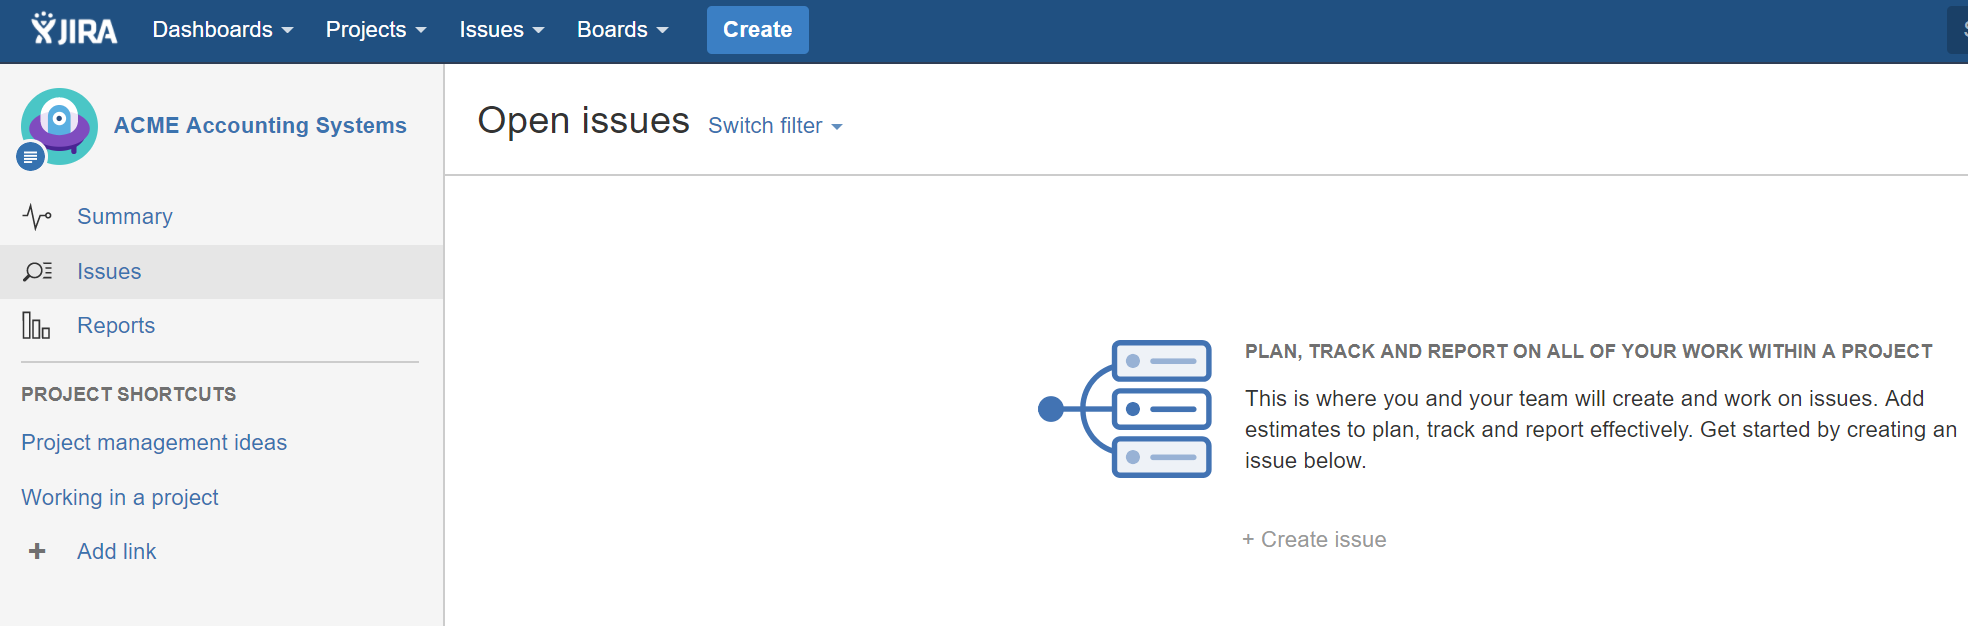Click the ACME project avatar icon
Screen dimensions: 1968x626
[x=60, y=126]
